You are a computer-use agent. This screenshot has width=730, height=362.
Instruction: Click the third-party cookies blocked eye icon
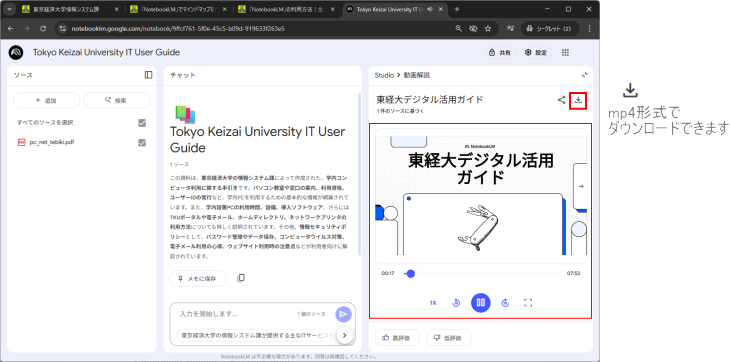coord(473,28)
